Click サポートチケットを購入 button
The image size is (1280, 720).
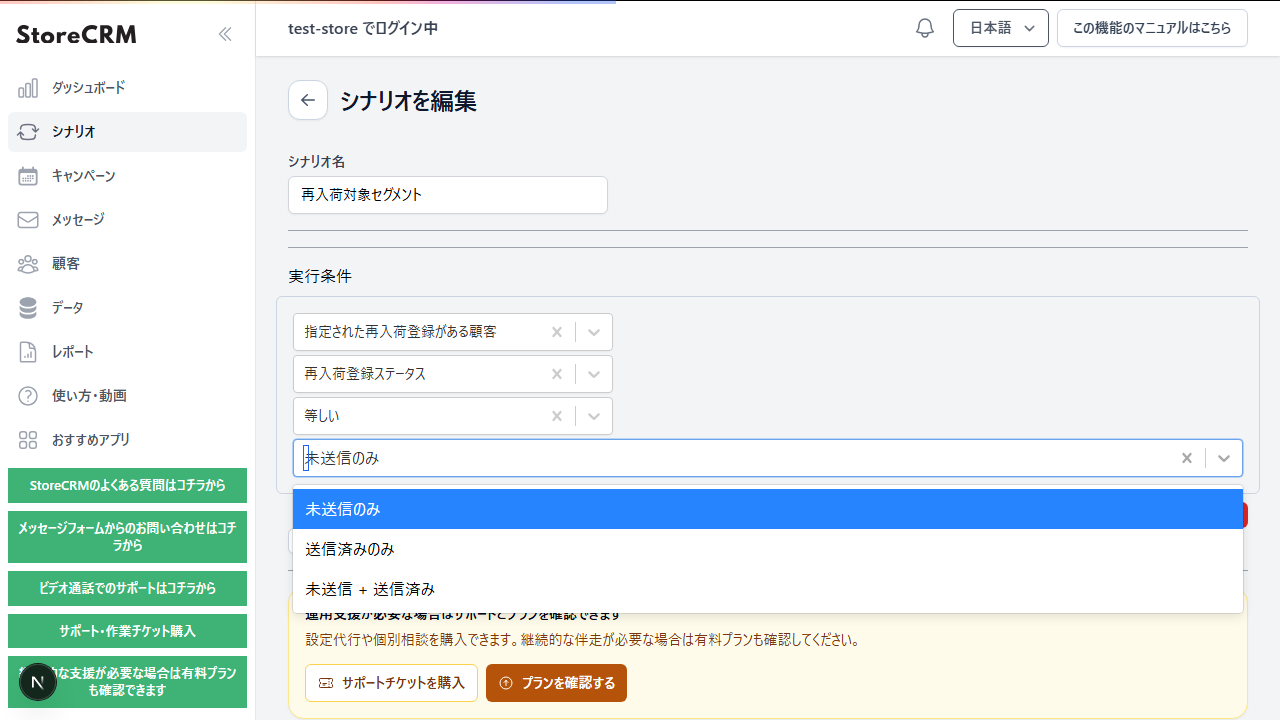click(x=391, y=683)
